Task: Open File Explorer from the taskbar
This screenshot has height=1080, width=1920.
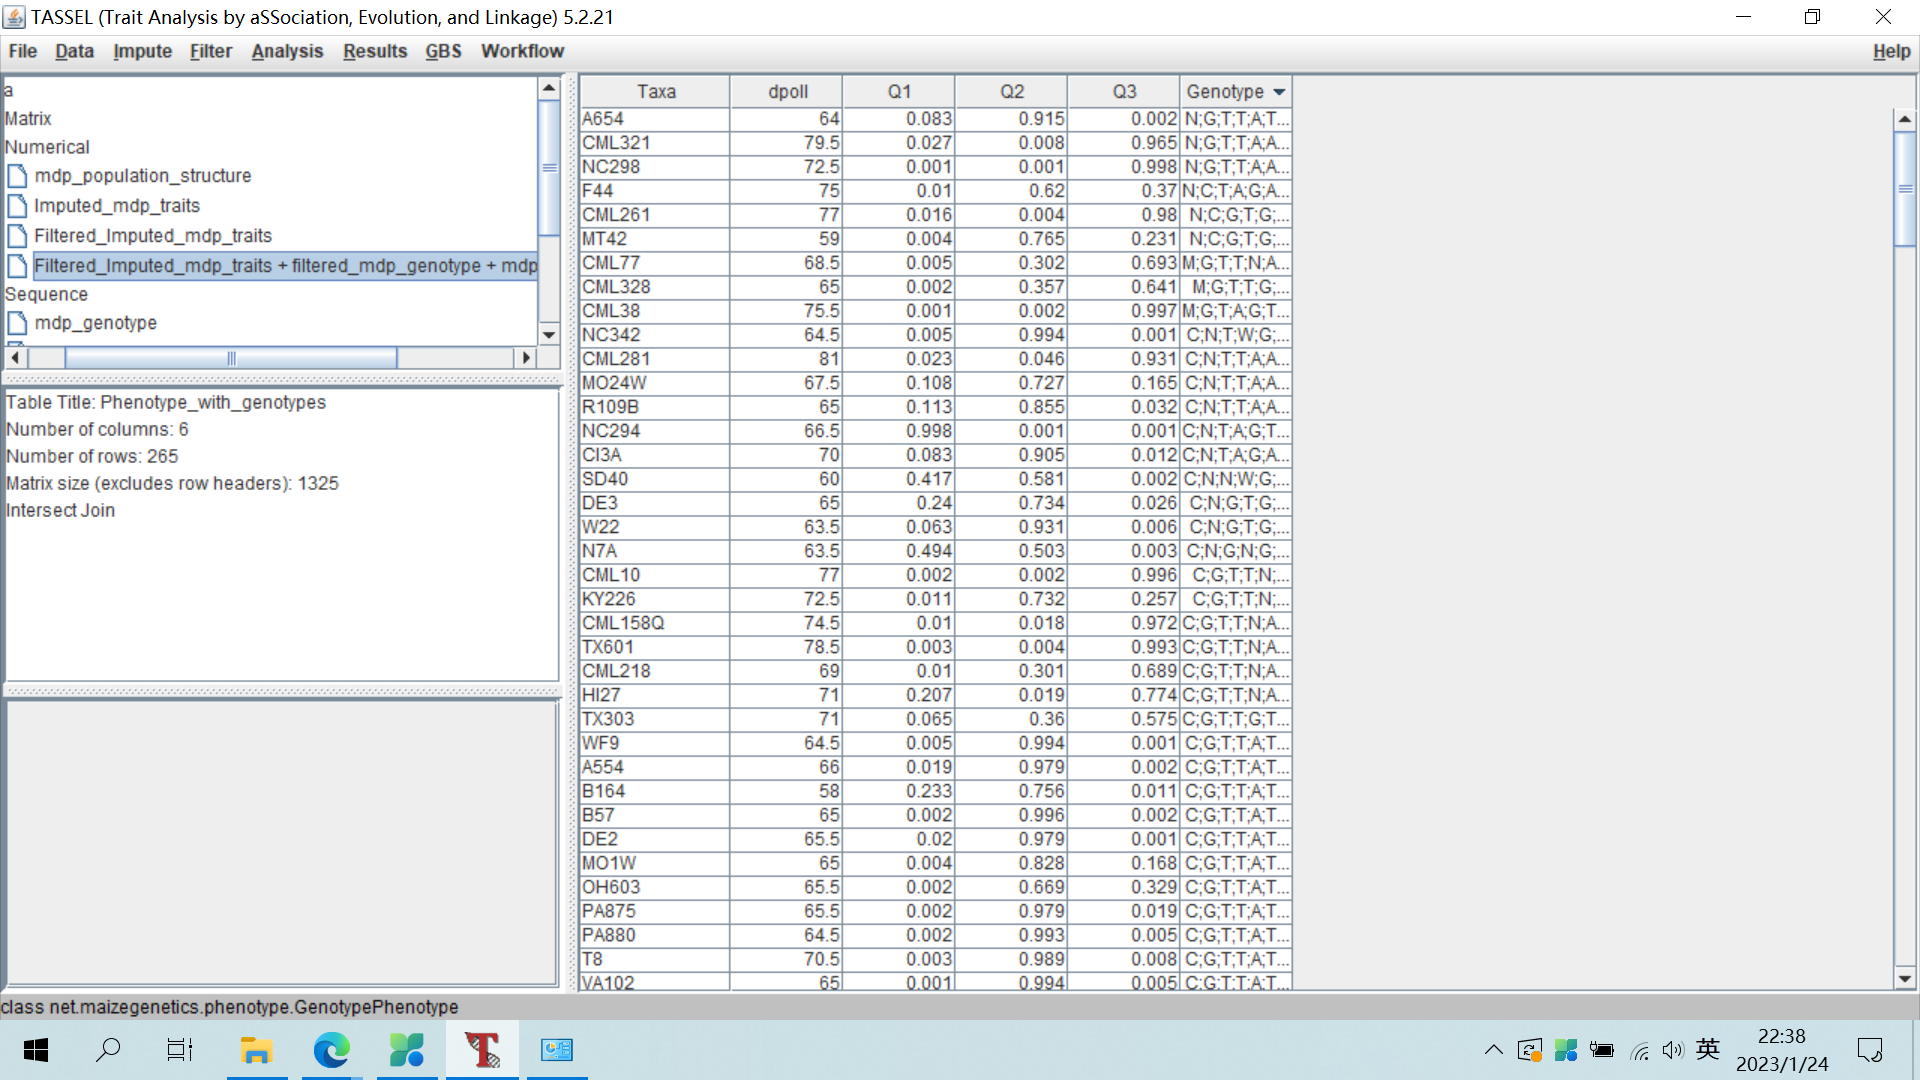Action: coord(256,1050)
